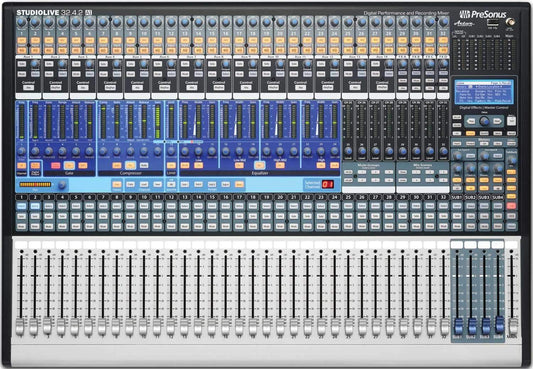533x369 pixels.
Task: Turn the Level knob below CH 32 meter
Action: click(443, 152)
